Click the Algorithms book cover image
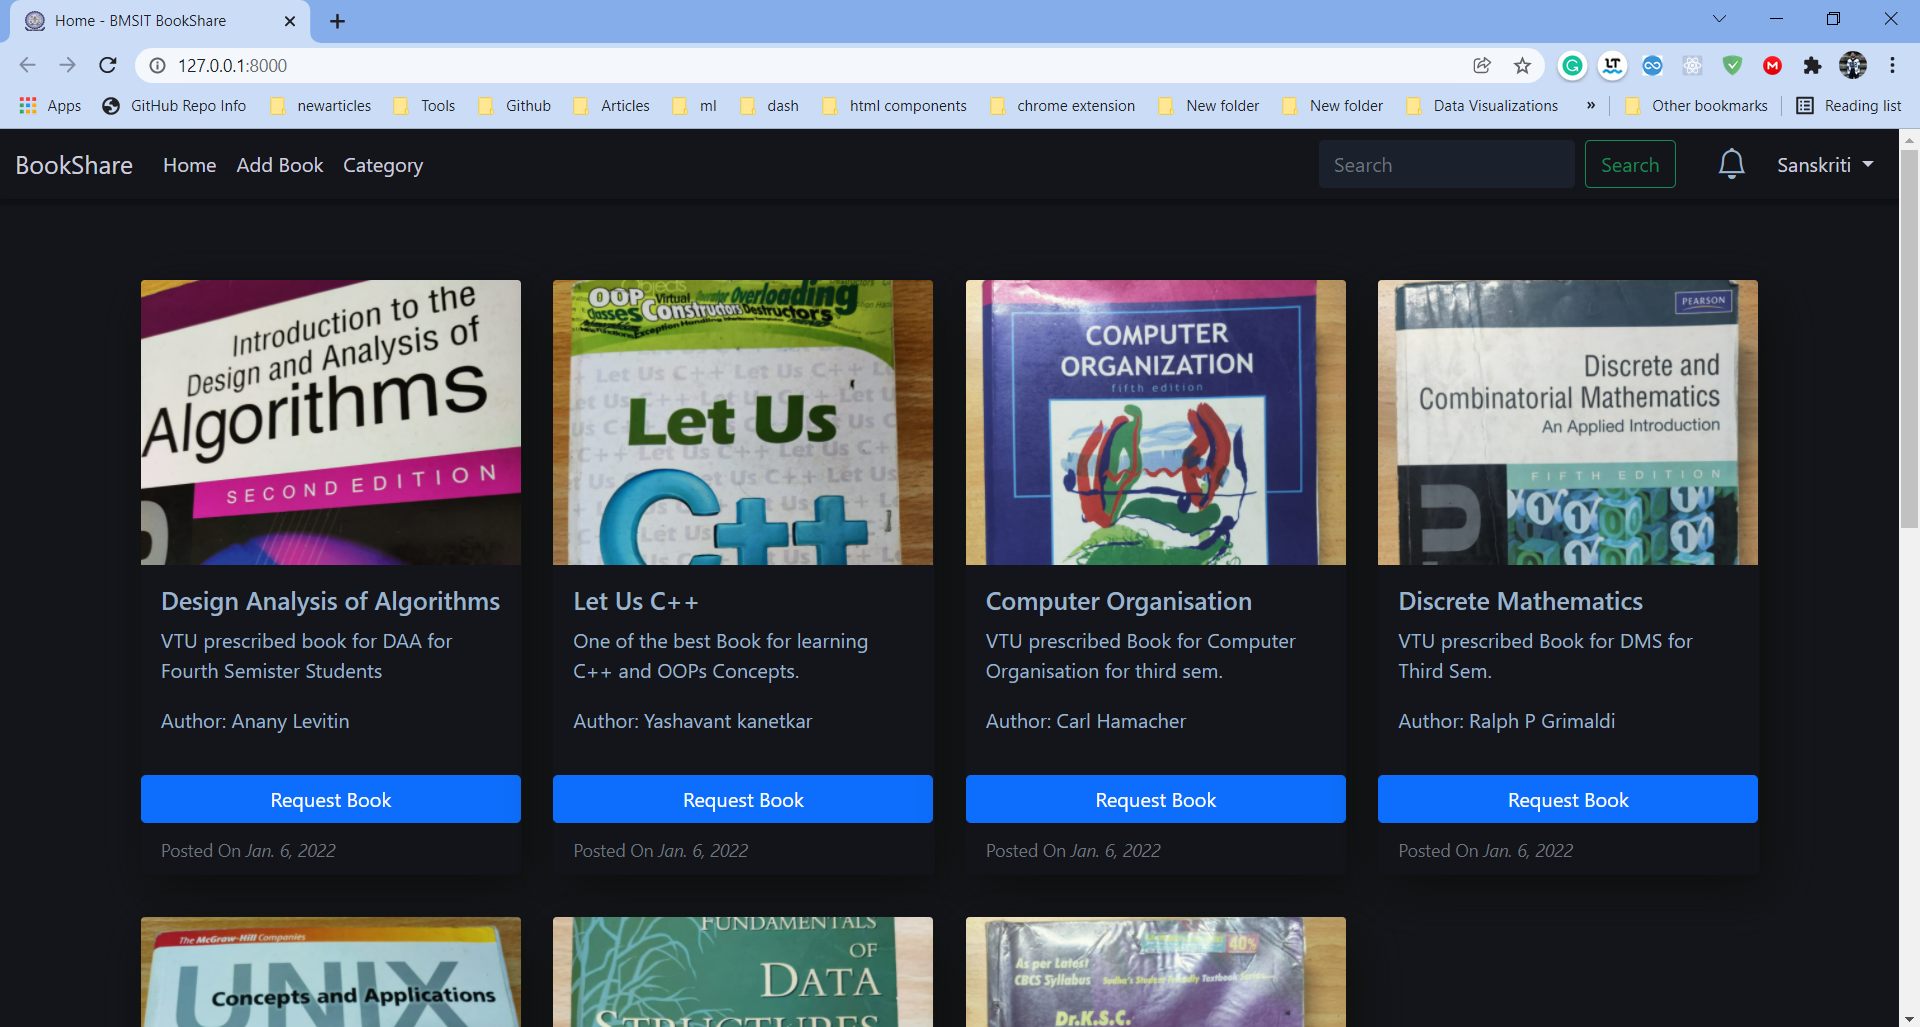Image resolution: width=1920 pixels, height=1027 pixels. tap(331, 422)
